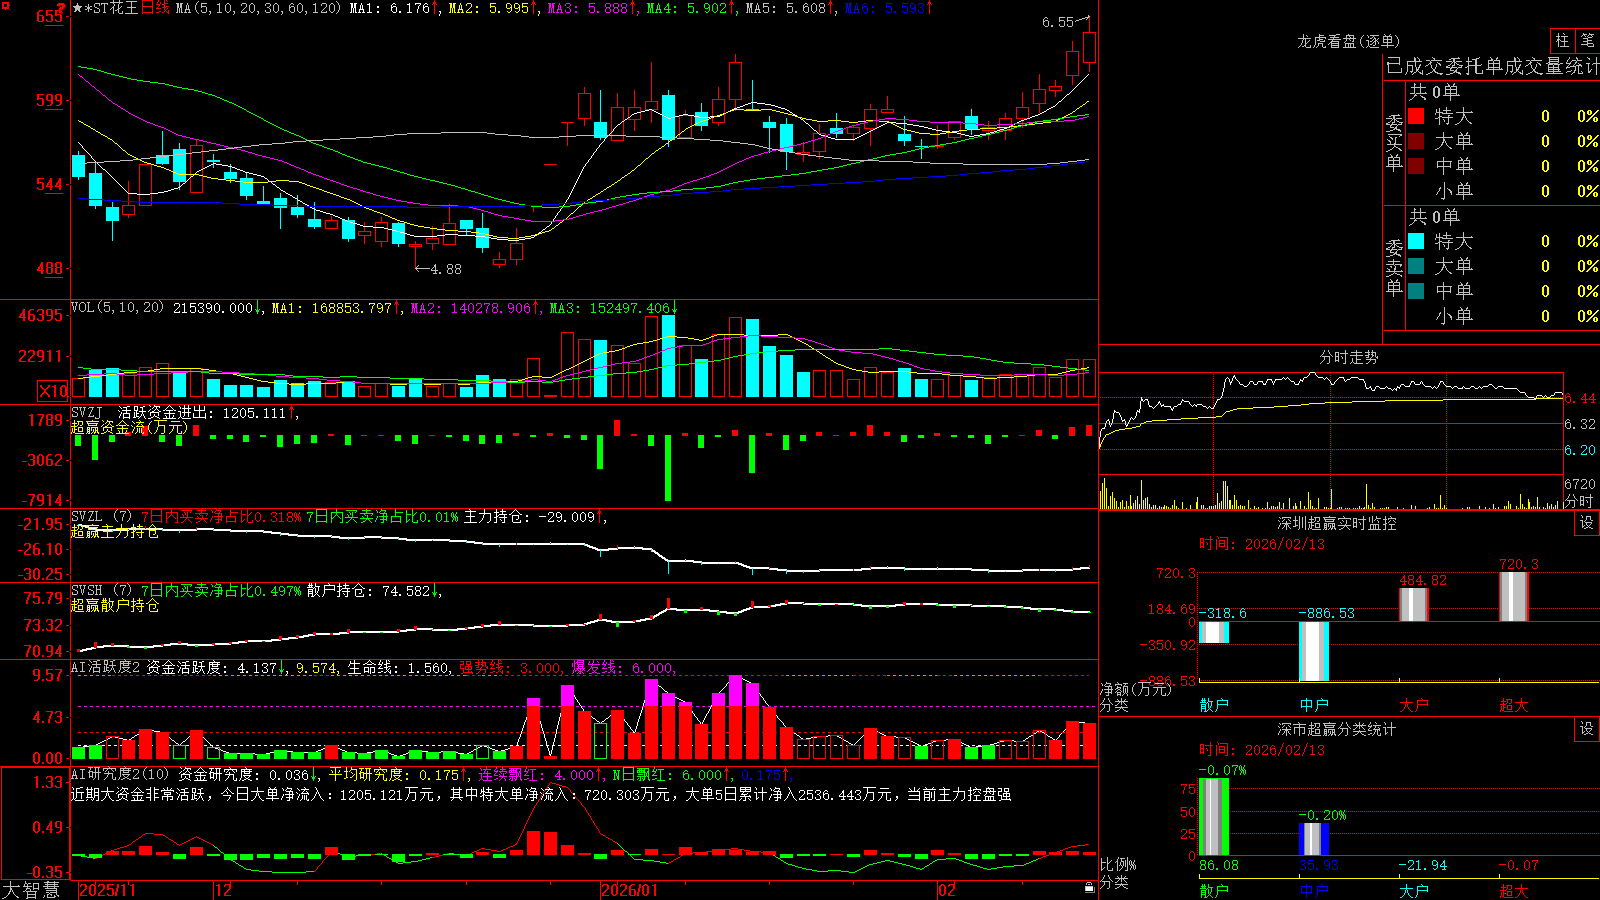Select 超大 bar 720.3 in real-time monitor
Screen dimensions: 1600x900
pyautogui.click(x=1514, y=597)
